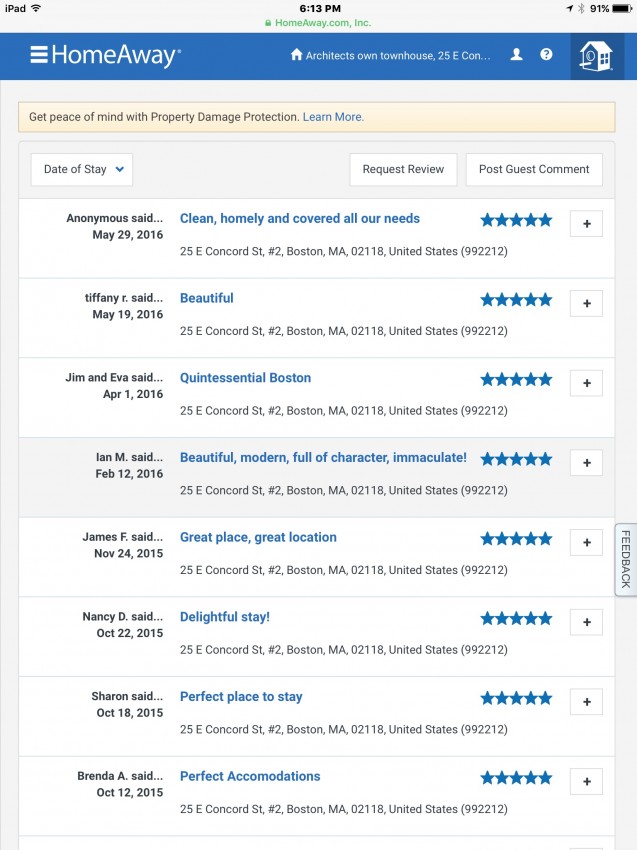Image resolution: width=637 pixels, height=850 pixels.
Task: Expand Ian M.'s review with plus button
Action: pyautogui.click(x=586, y=463)
